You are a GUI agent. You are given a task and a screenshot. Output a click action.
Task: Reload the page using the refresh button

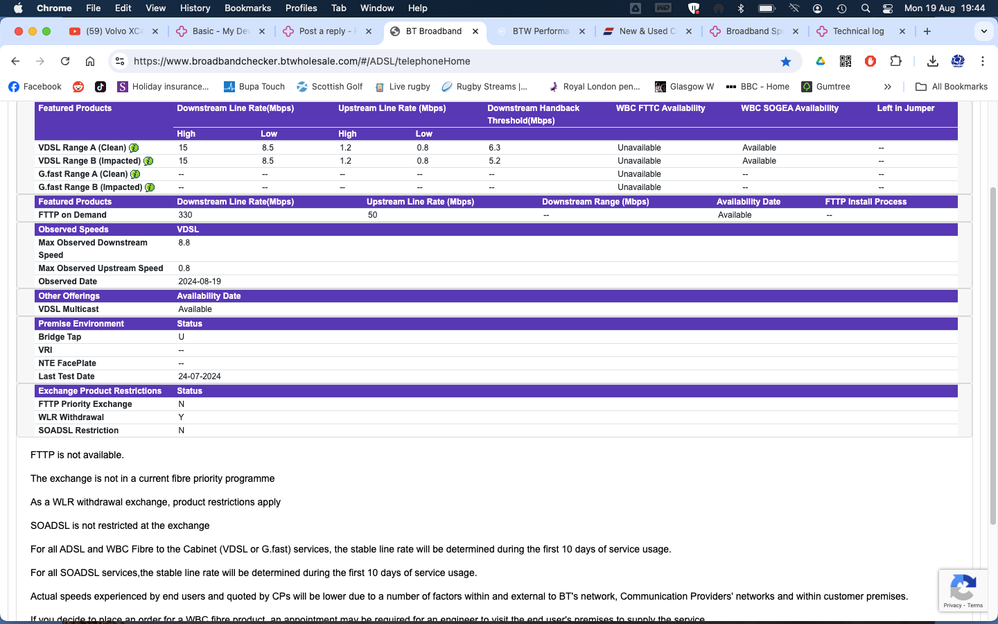coord(65,61)
